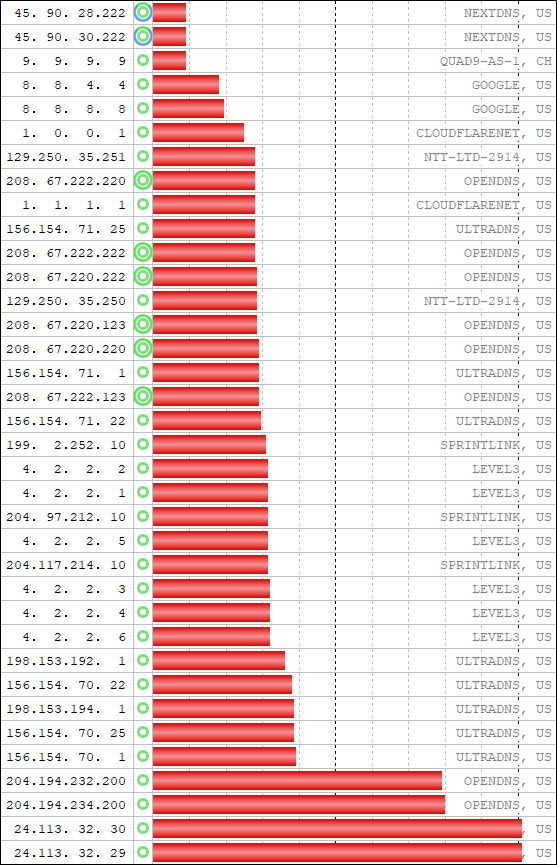The image size is (557, 865).
Task: Click the status icon beside 204.194.232.200
Action: [143, 780]
